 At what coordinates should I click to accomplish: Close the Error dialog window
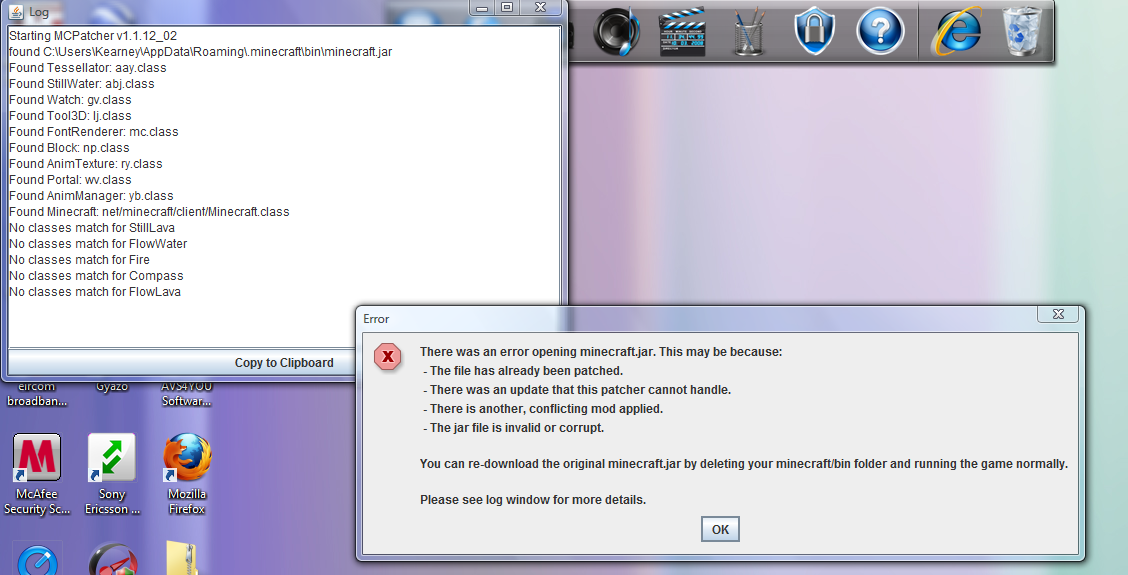point(1058,314)
